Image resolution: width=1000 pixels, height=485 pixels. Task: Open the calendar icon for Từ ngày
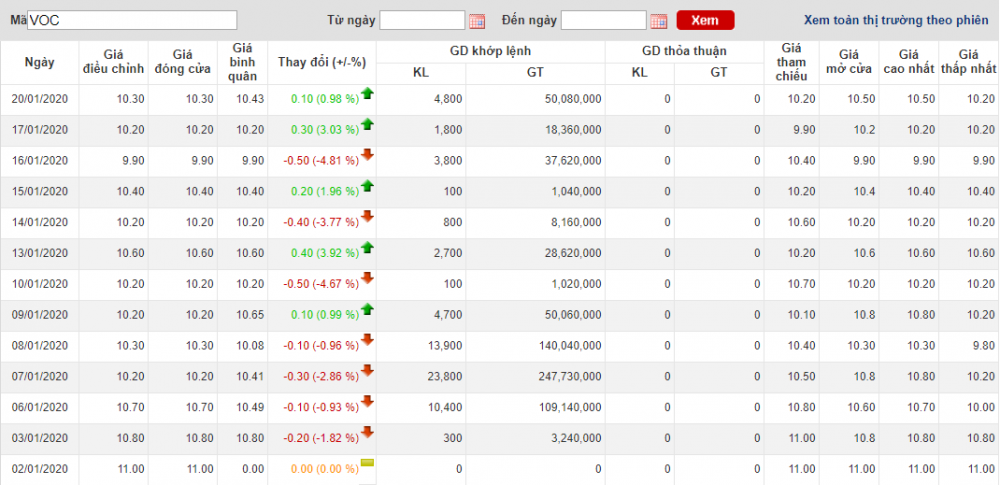476,21
